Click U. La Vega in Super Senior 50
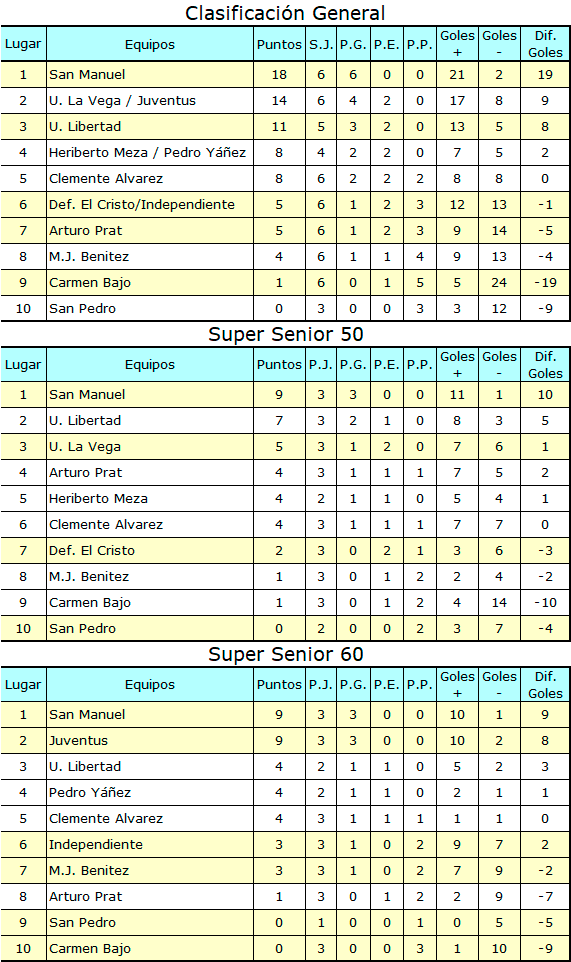This screenshot has width=571, height=962. pyautogui.click(x=85, y=447)
